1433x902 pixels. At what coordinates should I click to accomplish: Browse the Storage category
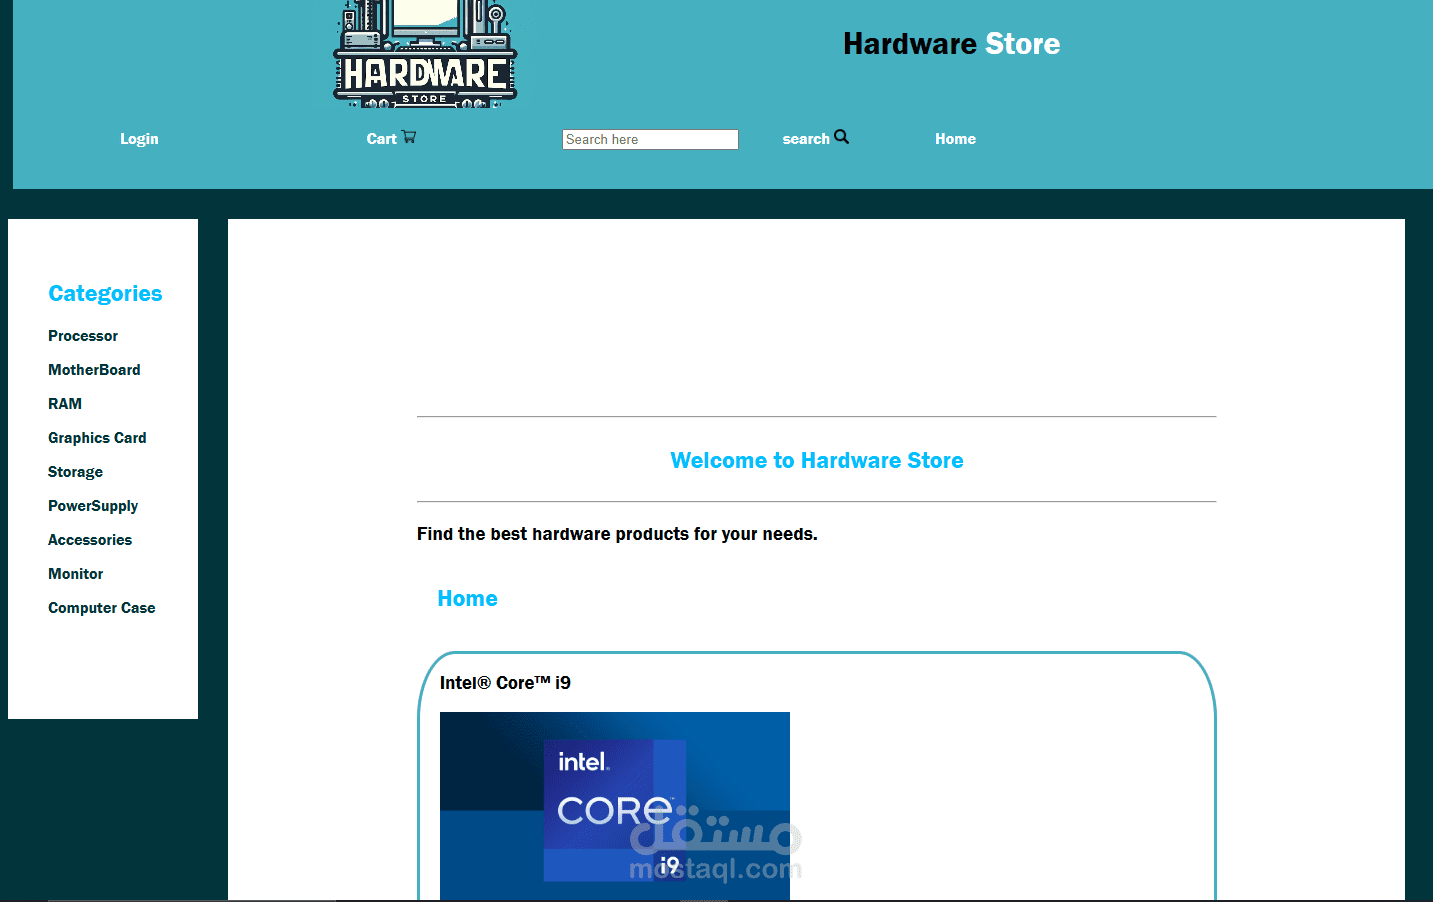coord(75,472)
